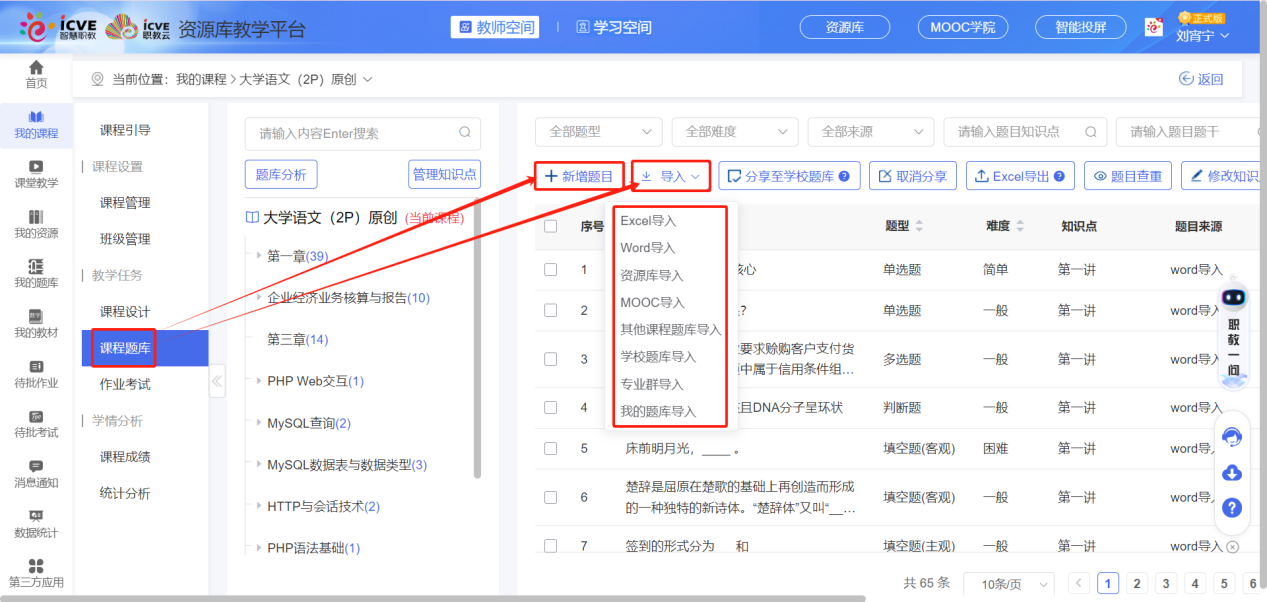Open the 导入 import dropdown
This screenshot has width=1267, height=602.
coord(670,175)
